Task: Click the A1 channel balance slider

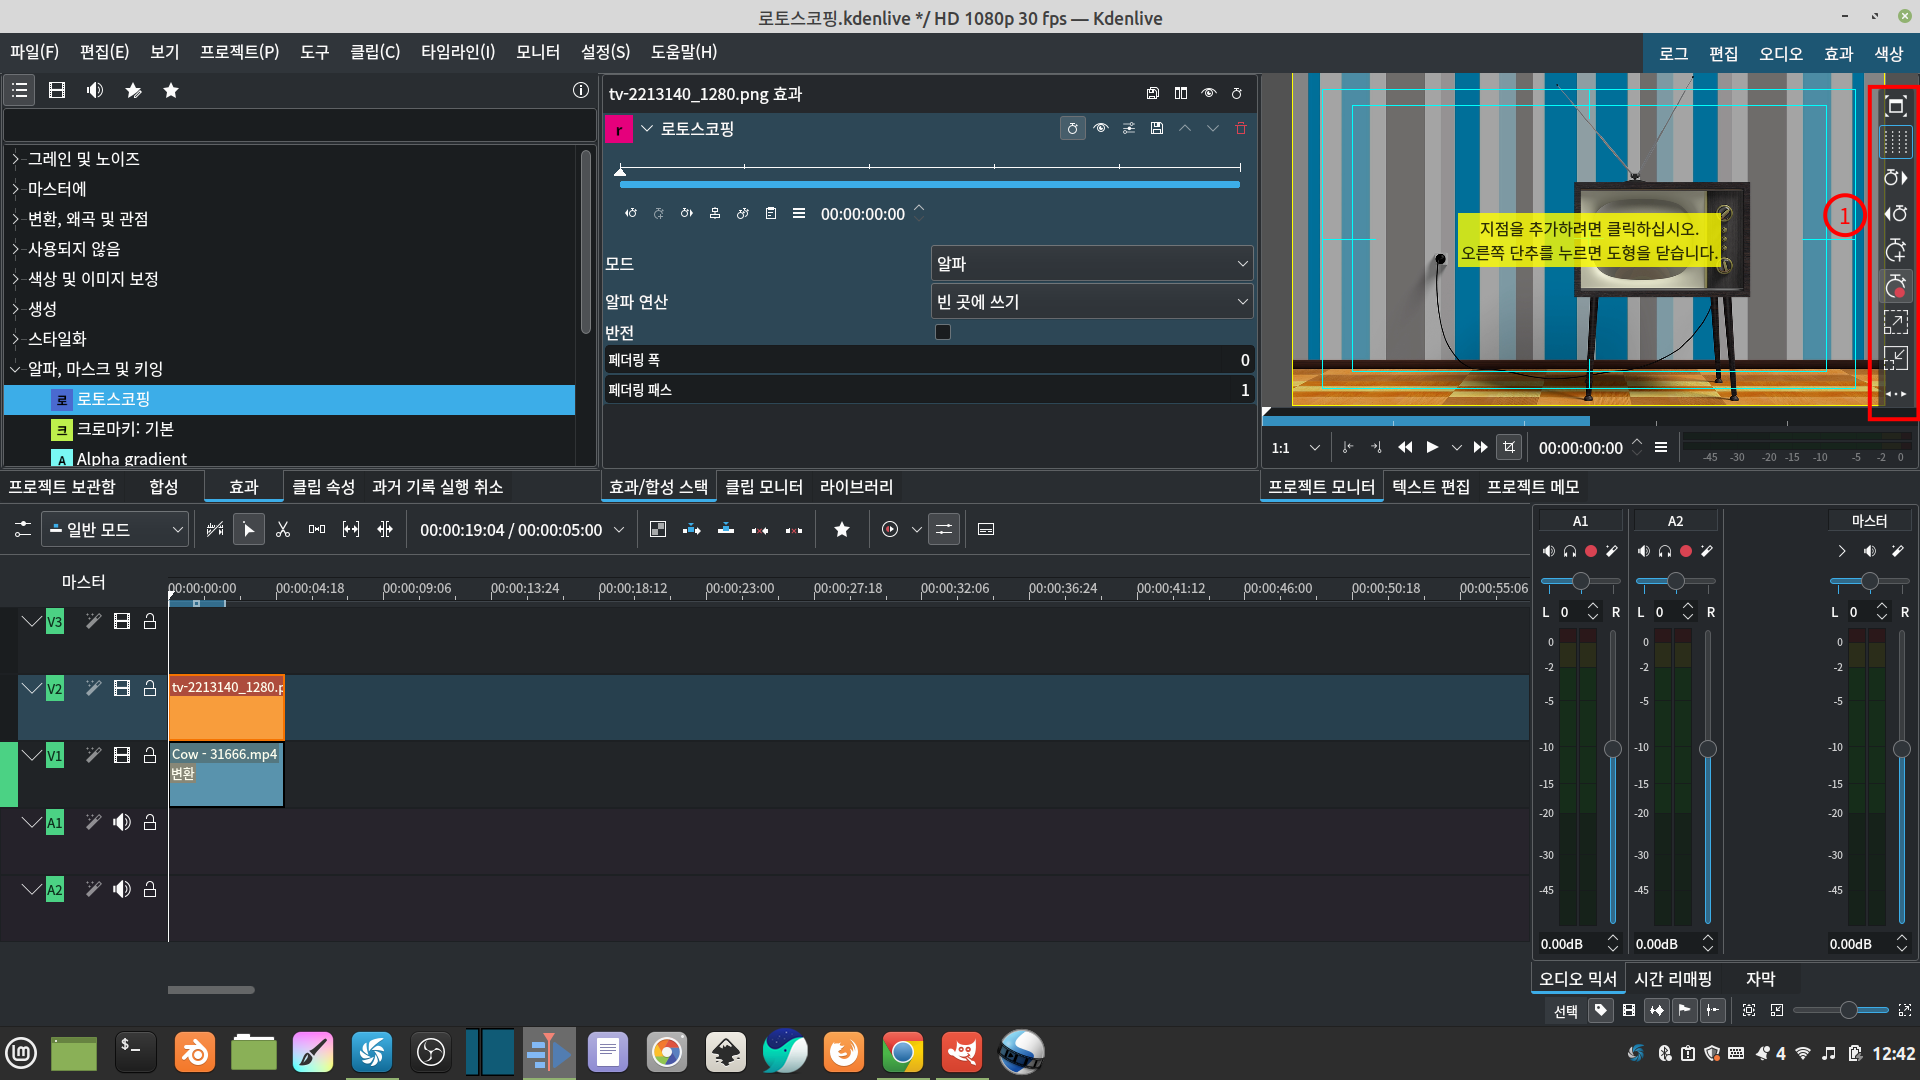Action: pyautogui.click(x=1580, y=581)
